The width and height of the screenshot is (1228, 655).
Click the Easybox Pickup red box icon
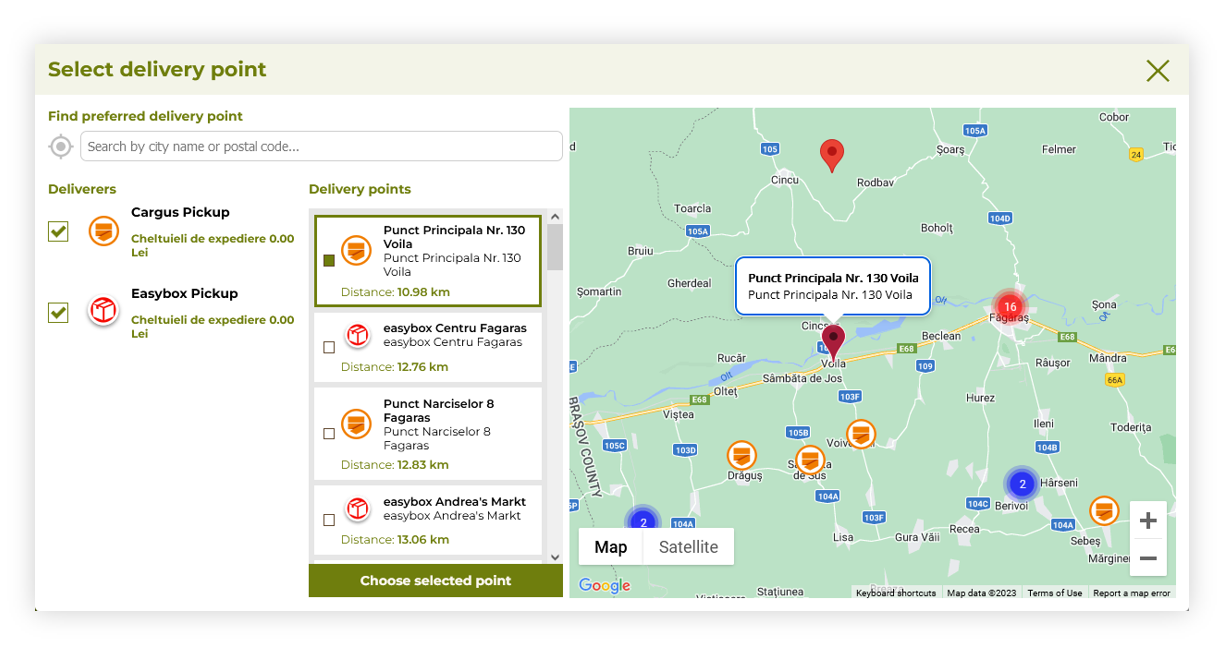point(103,311)
